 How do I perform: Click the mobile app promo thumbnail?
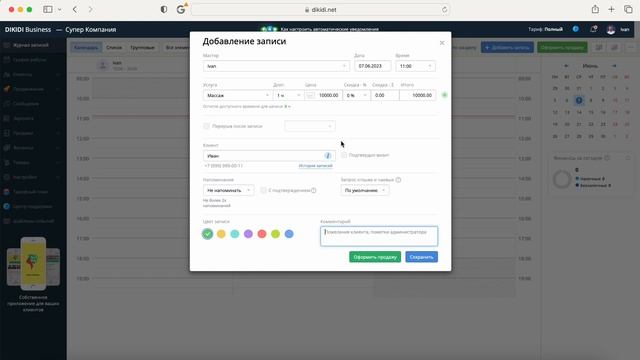tap(33, 263)
